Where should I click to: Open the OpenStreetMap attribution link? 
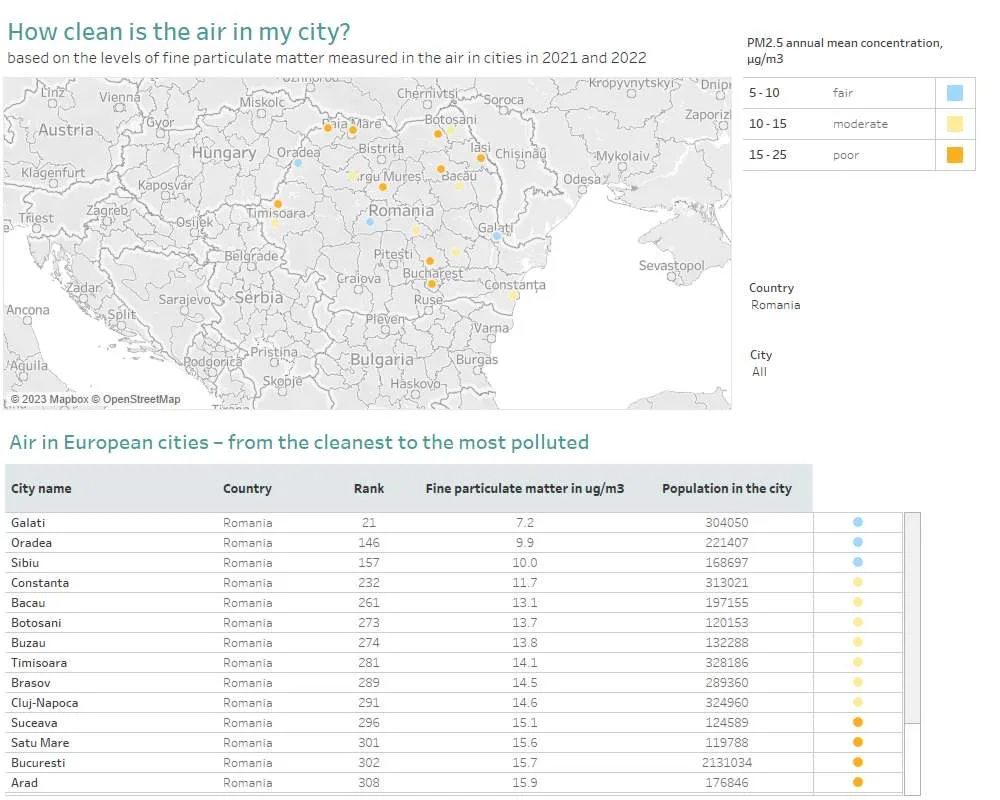click(141, 399)
